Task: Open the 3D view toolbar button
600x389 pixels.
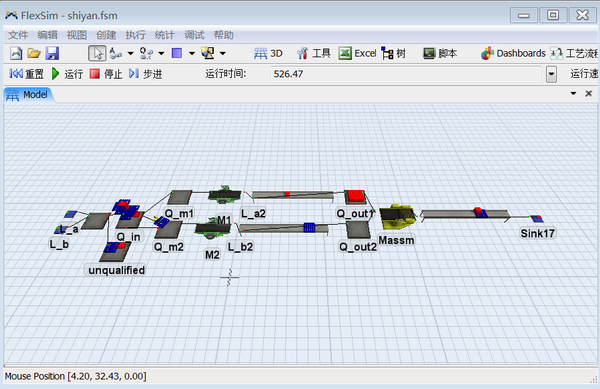Action: (x=268, y=53)
